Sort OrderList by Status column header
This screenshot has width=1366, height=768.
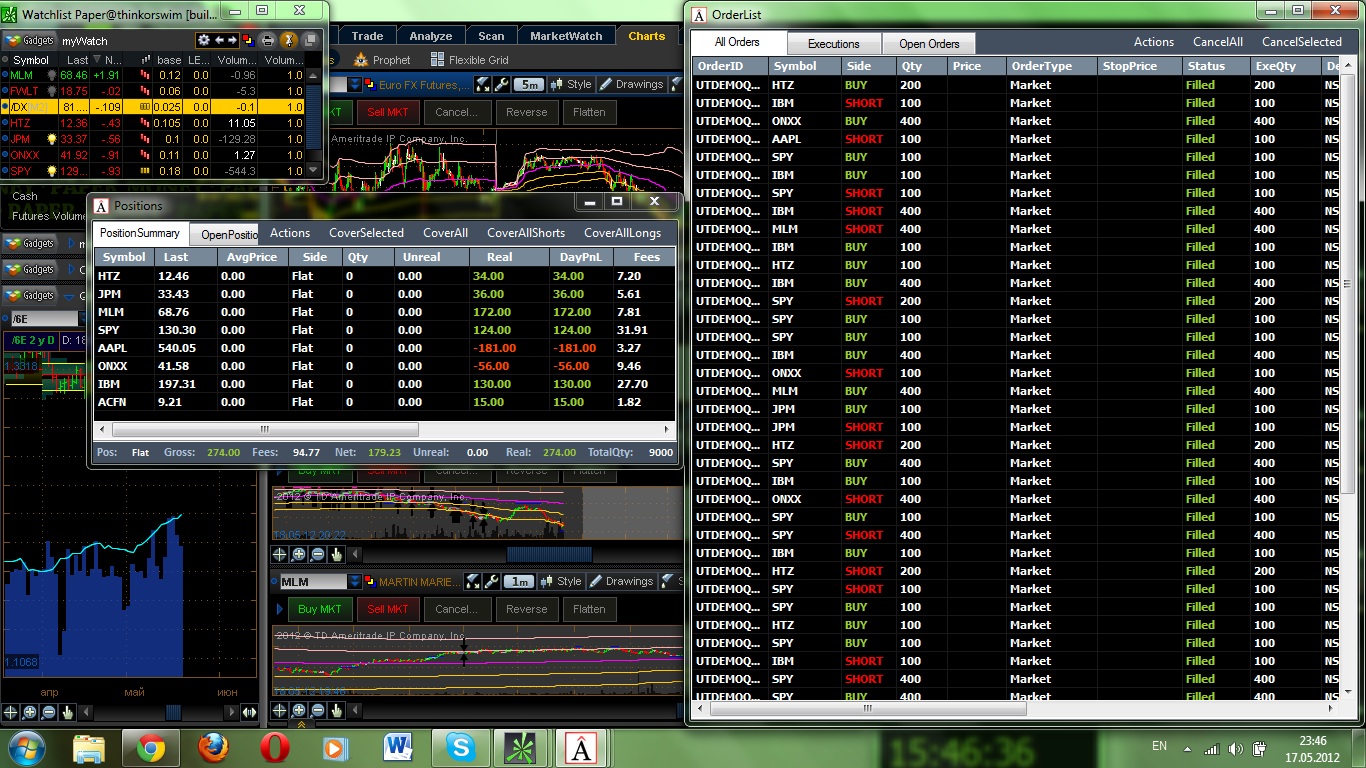pyautogui.click(x=1215, y=66)
